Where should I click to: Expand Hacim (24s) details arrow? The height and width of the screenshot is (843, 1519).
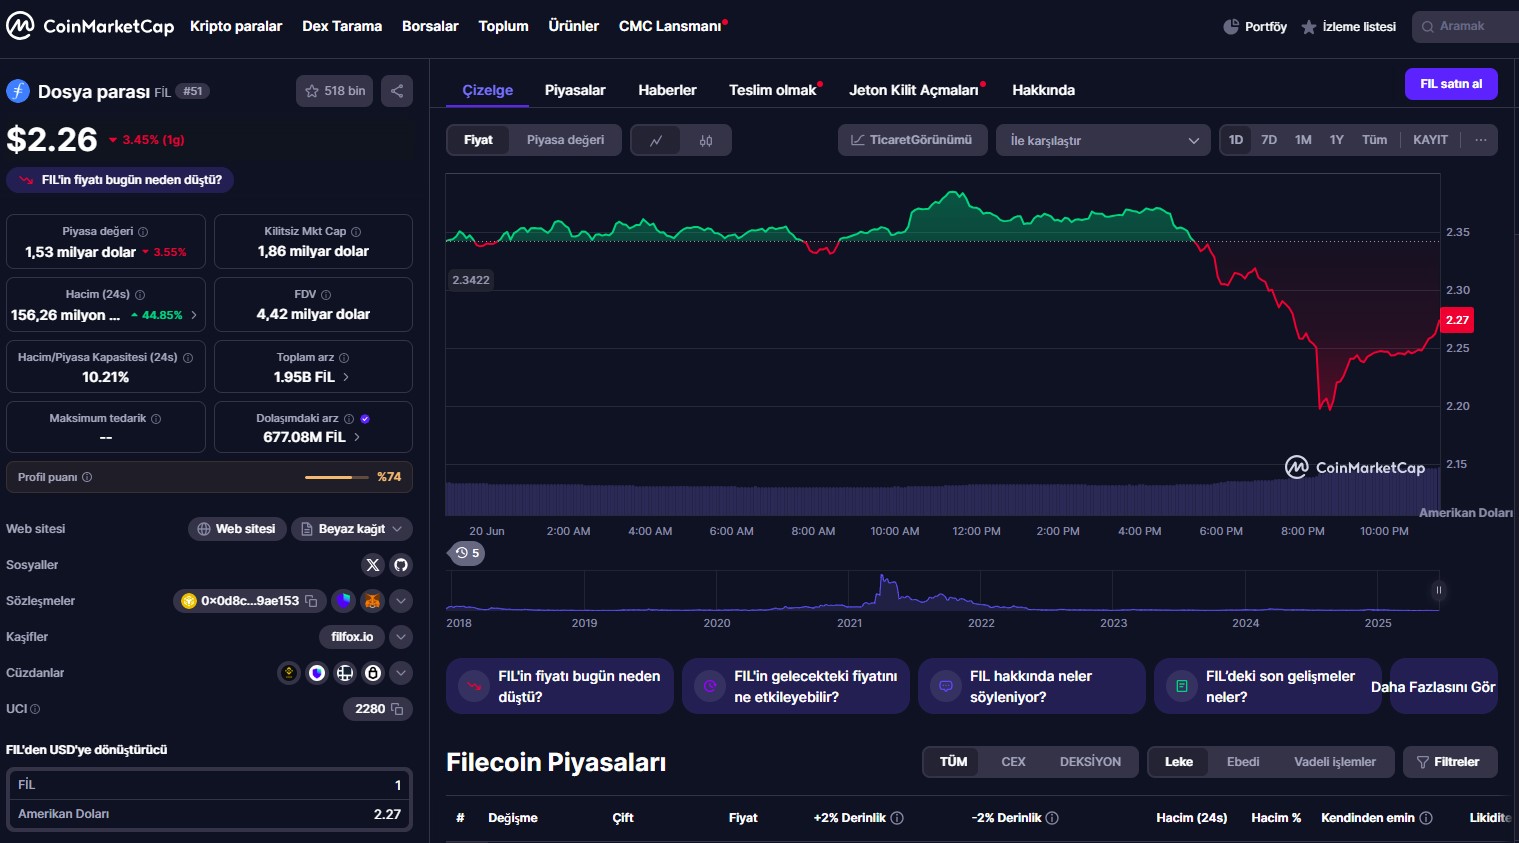point(194,315)
